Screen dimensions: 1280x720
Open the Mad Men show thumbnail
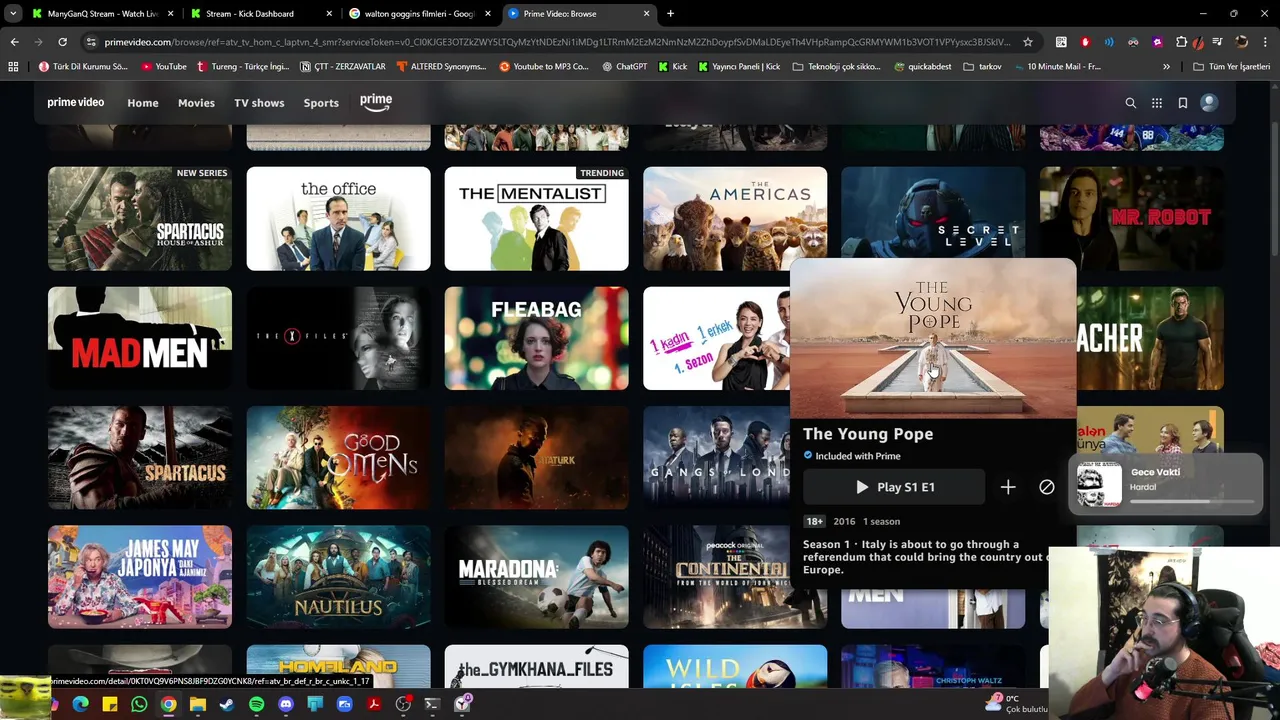[140, 338]
